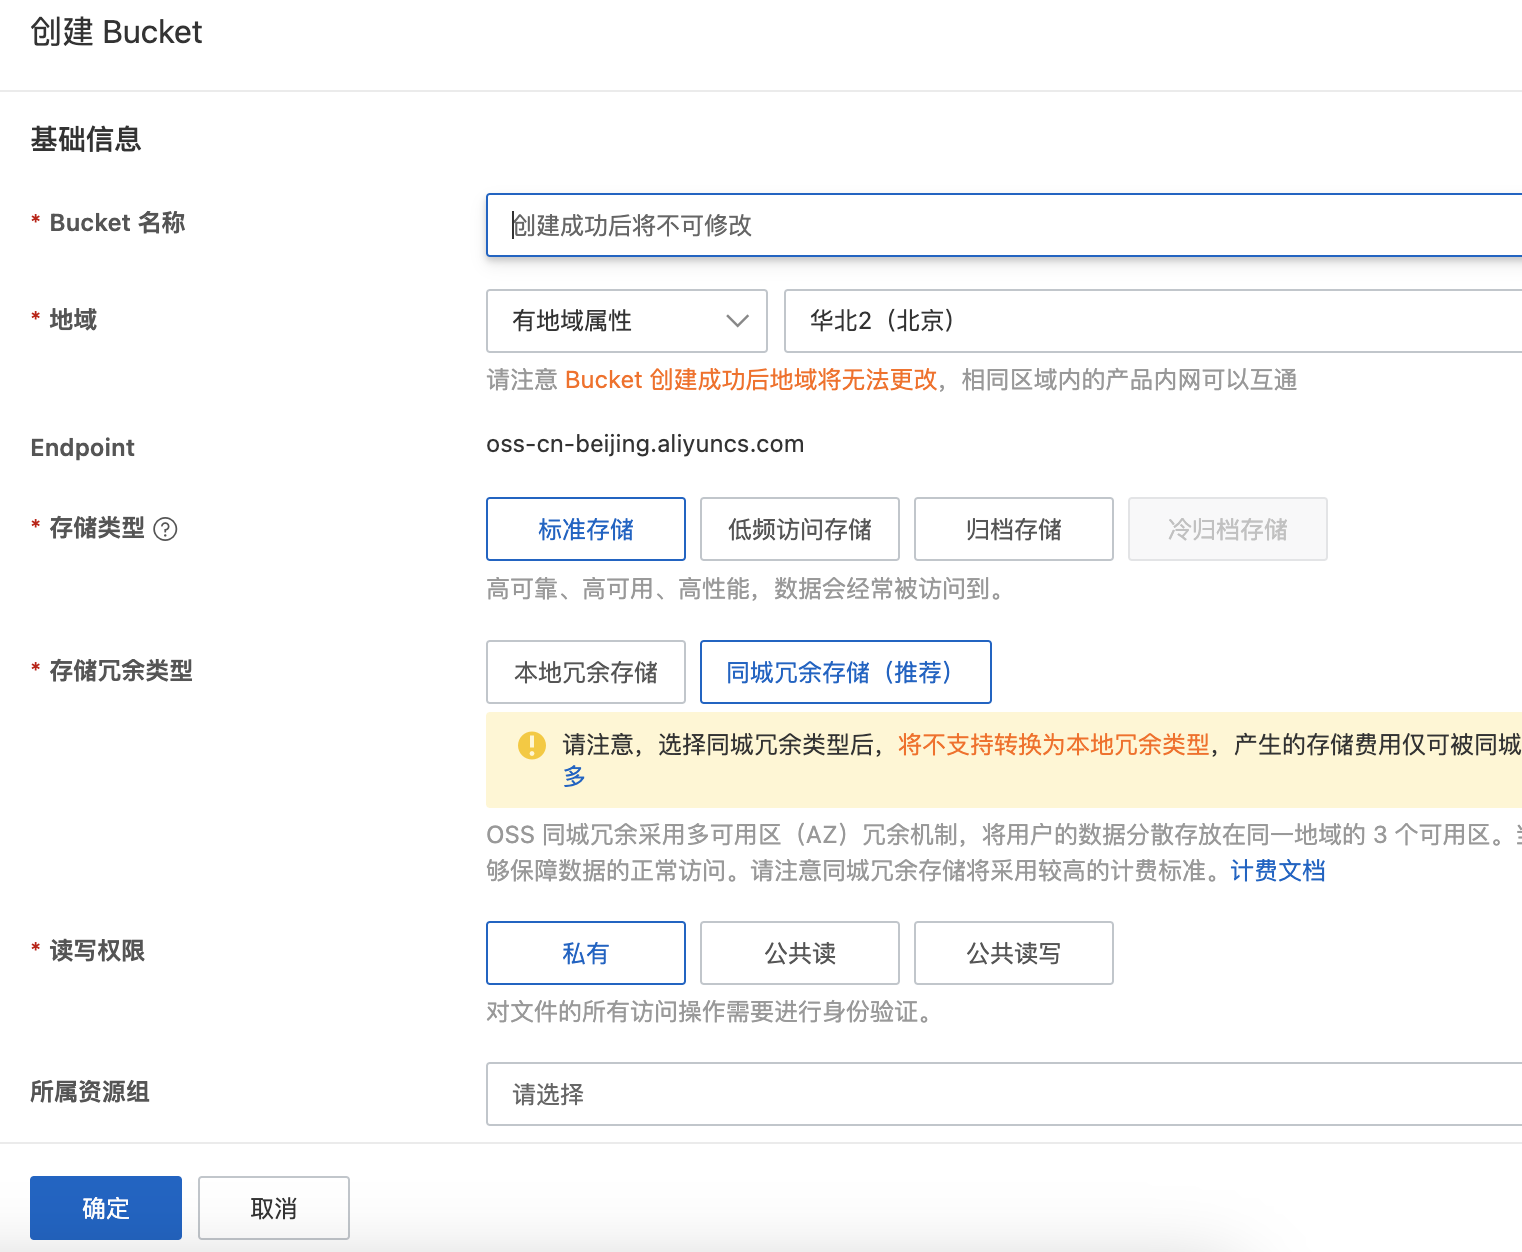Select Cold Archive storage (冷归档存储)
The image size is (1522, 1252).
click(1227, 529)
